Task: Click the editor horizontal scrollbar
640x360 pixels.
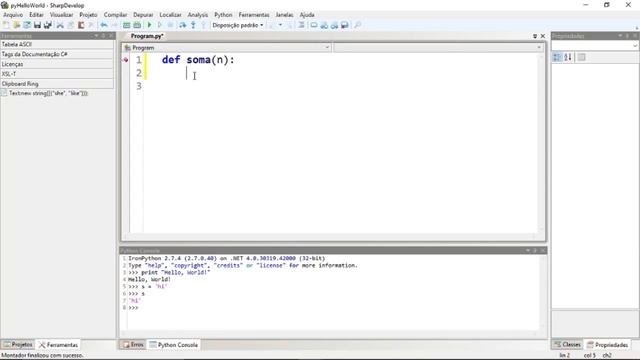Action: 331,236
